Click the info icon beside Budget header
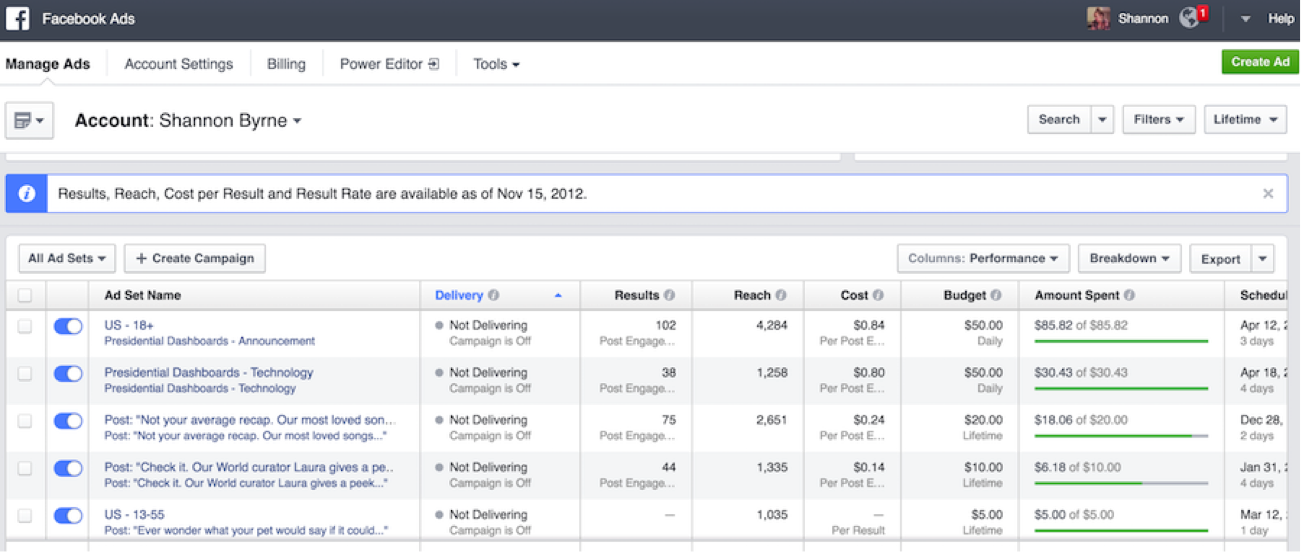Image resolution: width=1301 pixels, height=552 pixels. (996, 296)
